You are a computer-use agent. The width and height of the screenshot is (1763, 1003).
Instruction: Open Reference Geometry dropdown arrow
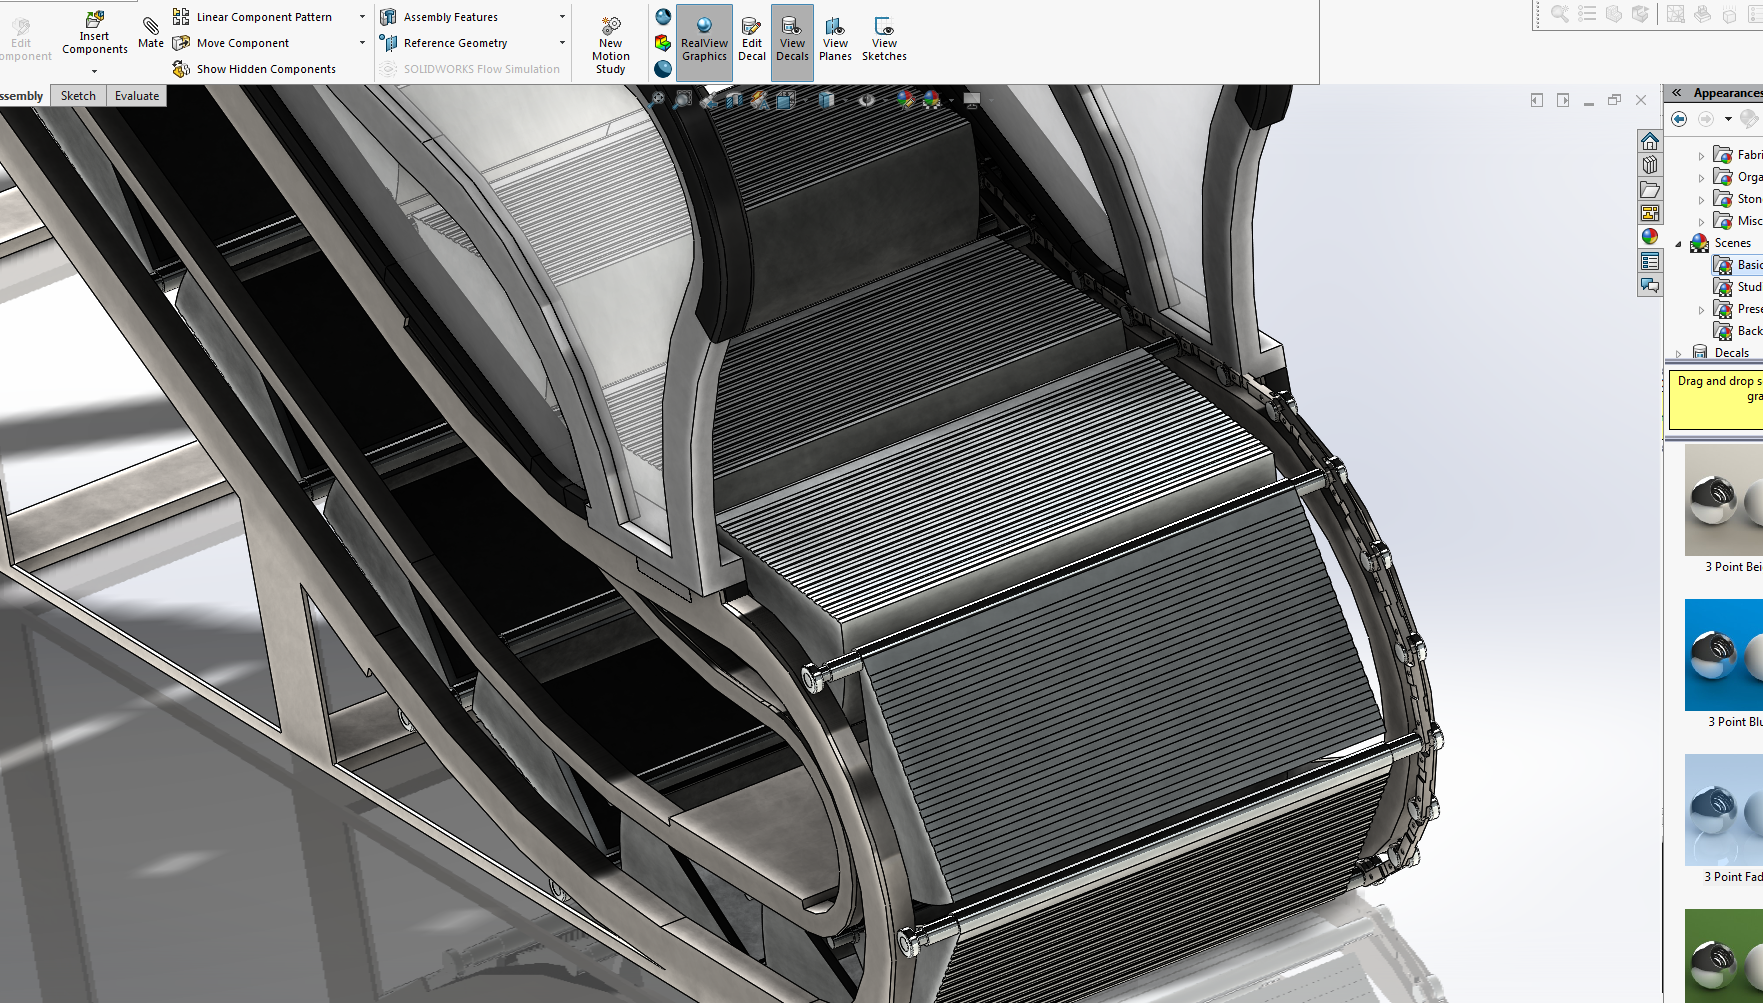coord(562,43)
